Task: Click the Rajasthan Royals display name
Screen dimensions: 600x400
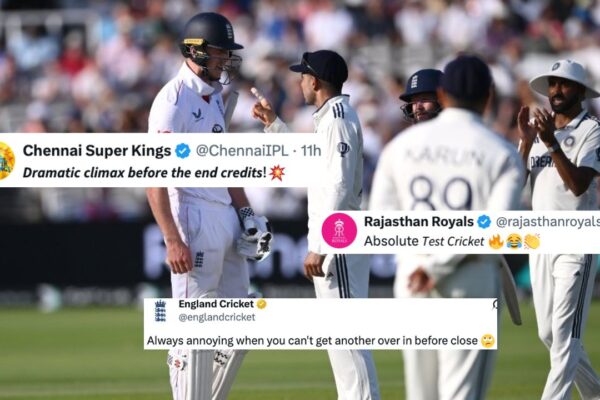Action: coord(419,222)
